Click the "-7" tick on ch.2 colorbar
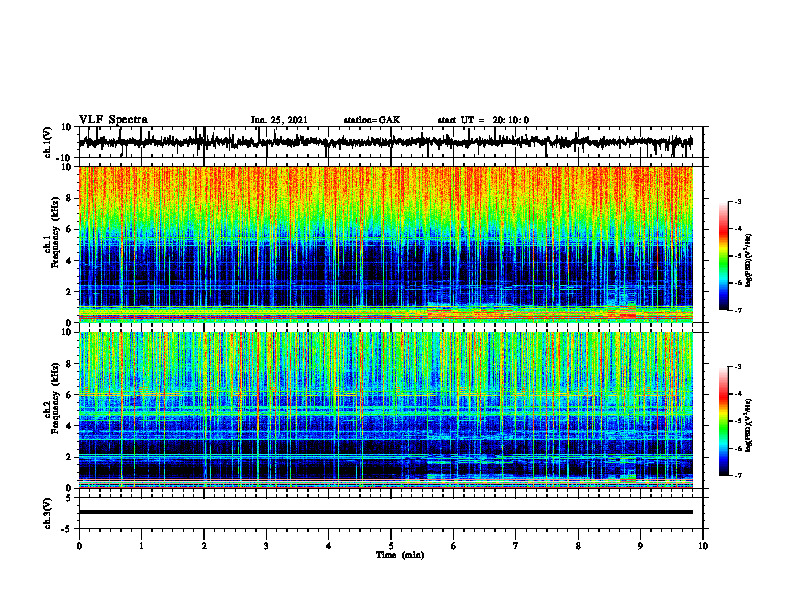 coord(738,476)
